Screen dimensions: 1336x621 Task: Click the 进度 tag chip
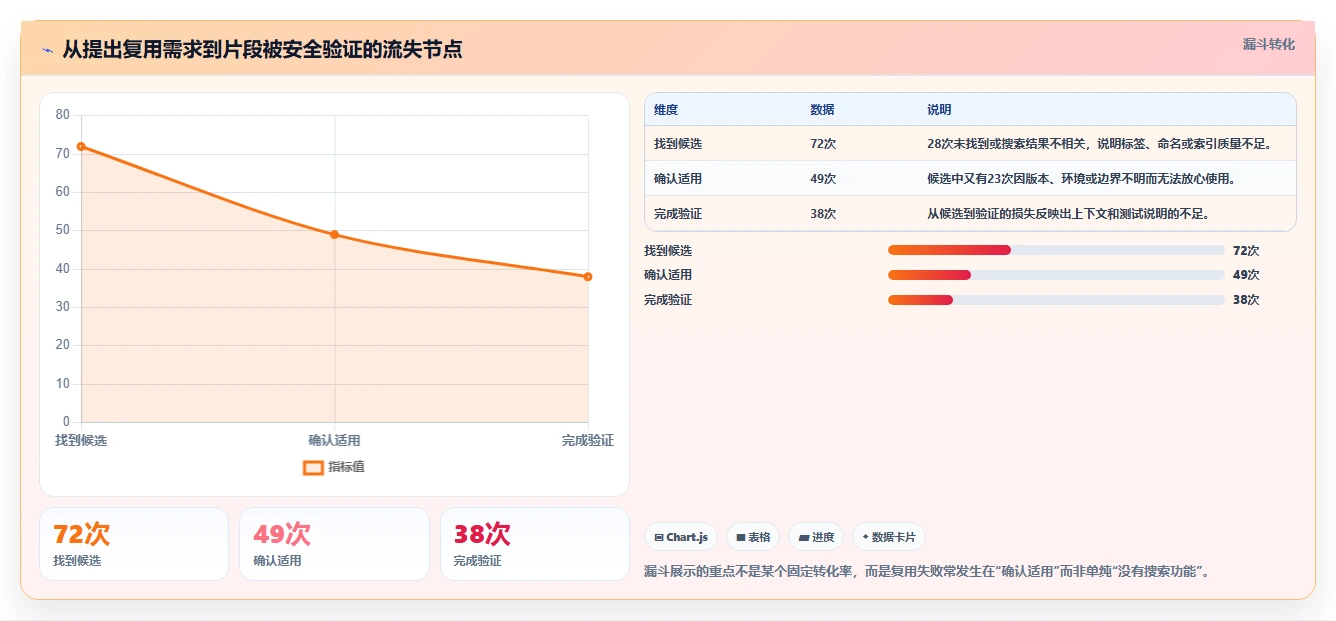tap(816, 537)
